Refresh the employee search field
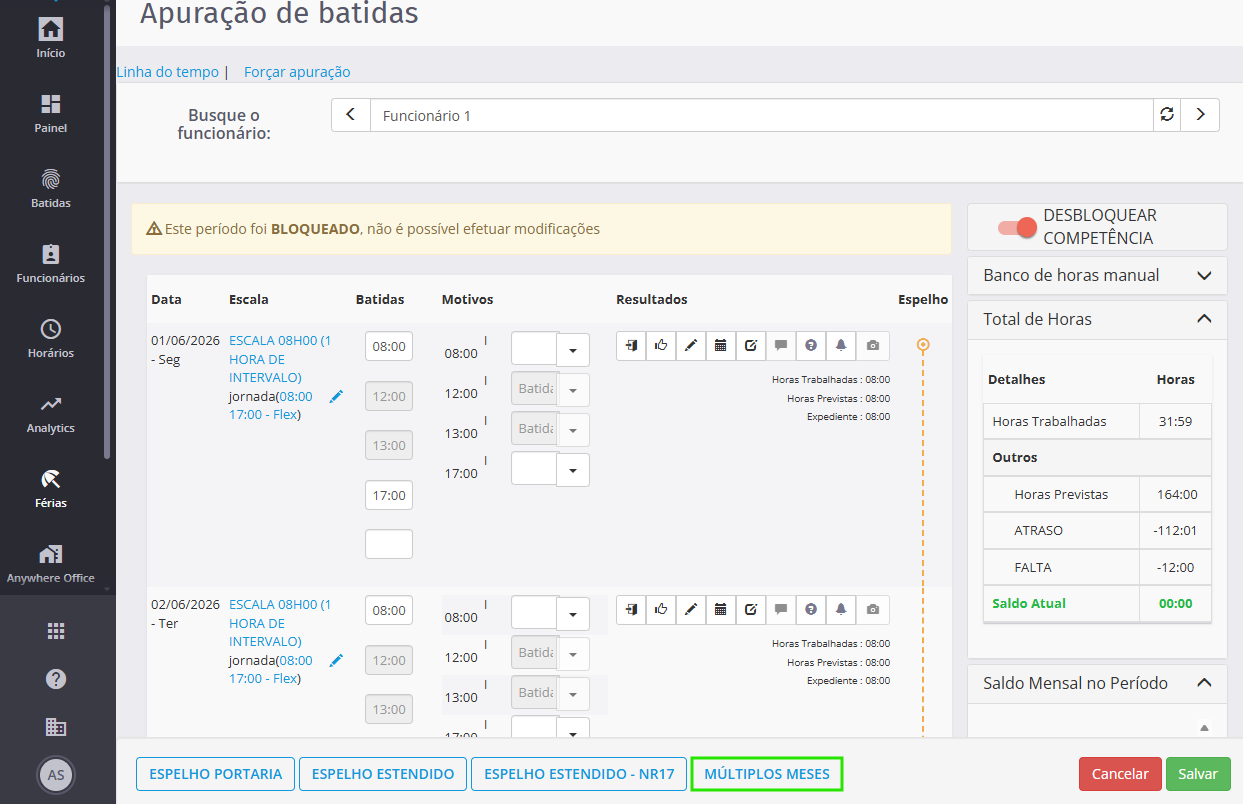Screen dimensions: 1243x804 pos(1167,115)
